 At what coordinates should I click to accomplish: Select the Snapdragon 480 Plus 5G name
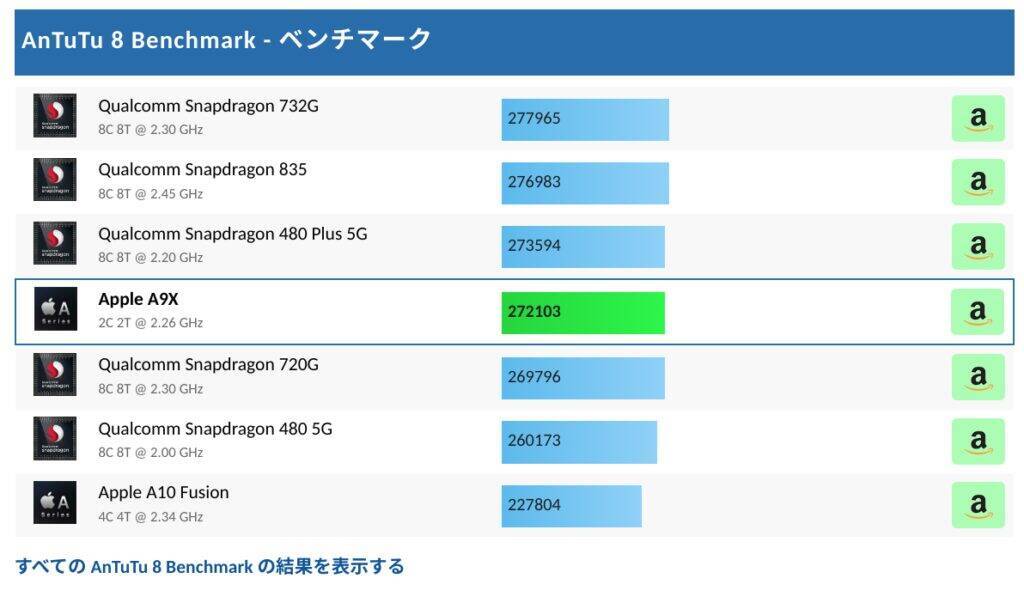click(232, 234)
